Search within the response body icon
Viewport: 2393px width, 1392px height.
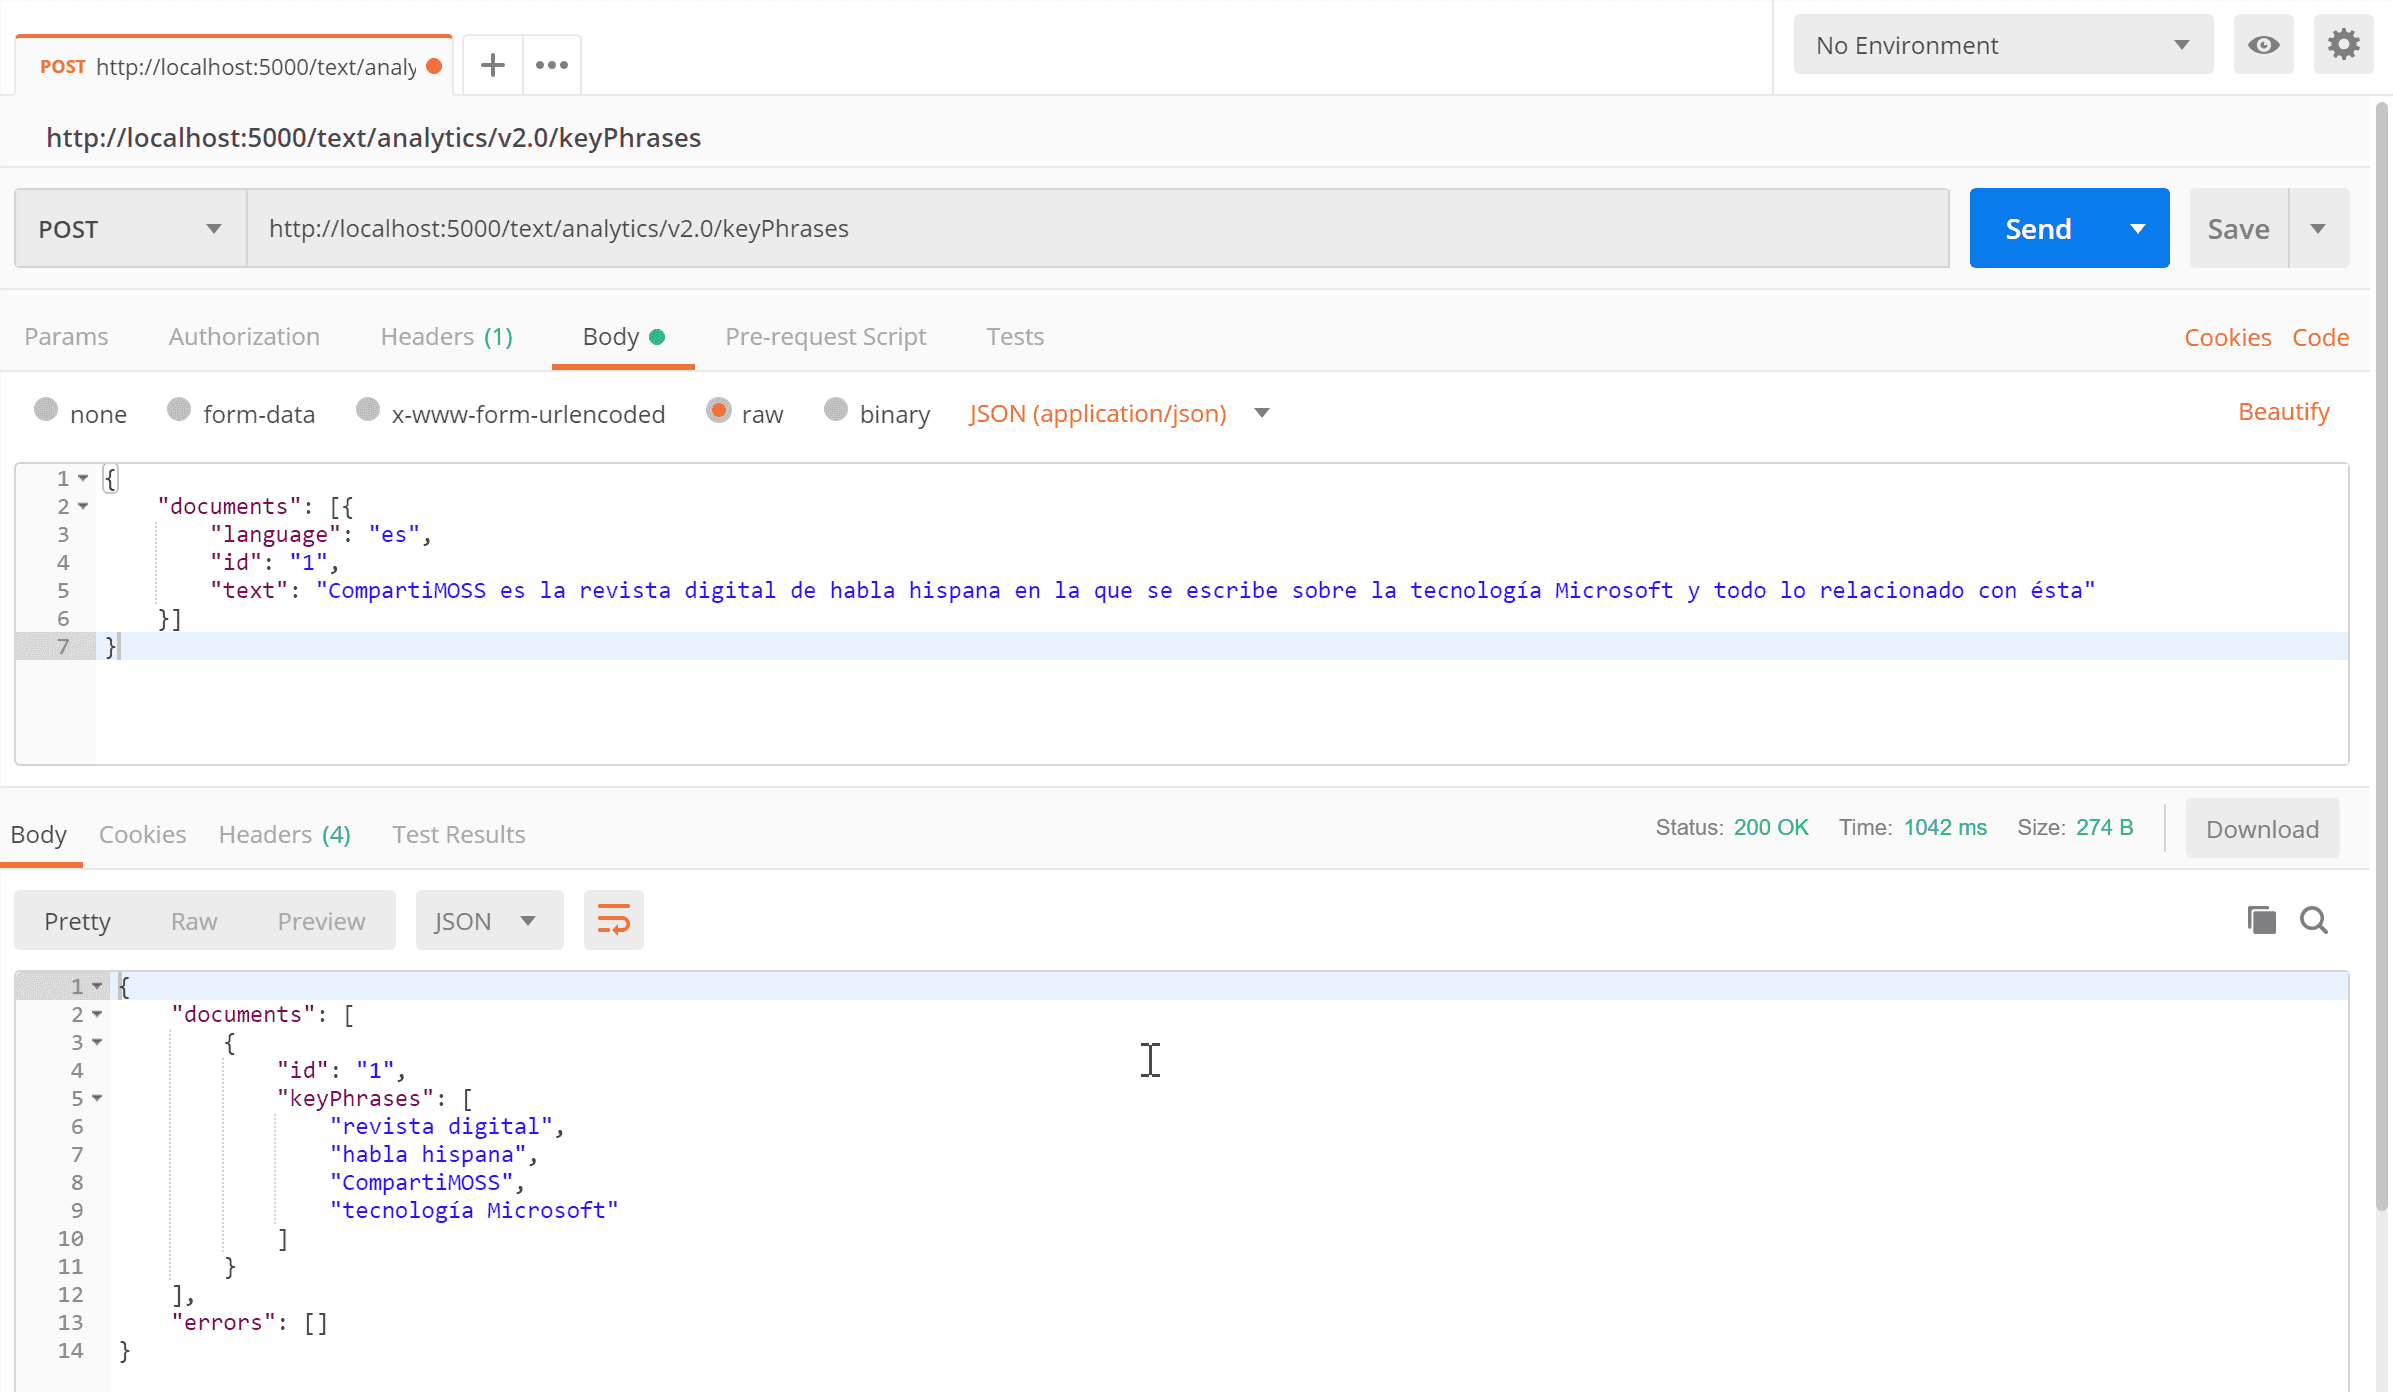tap(2314, 920)
